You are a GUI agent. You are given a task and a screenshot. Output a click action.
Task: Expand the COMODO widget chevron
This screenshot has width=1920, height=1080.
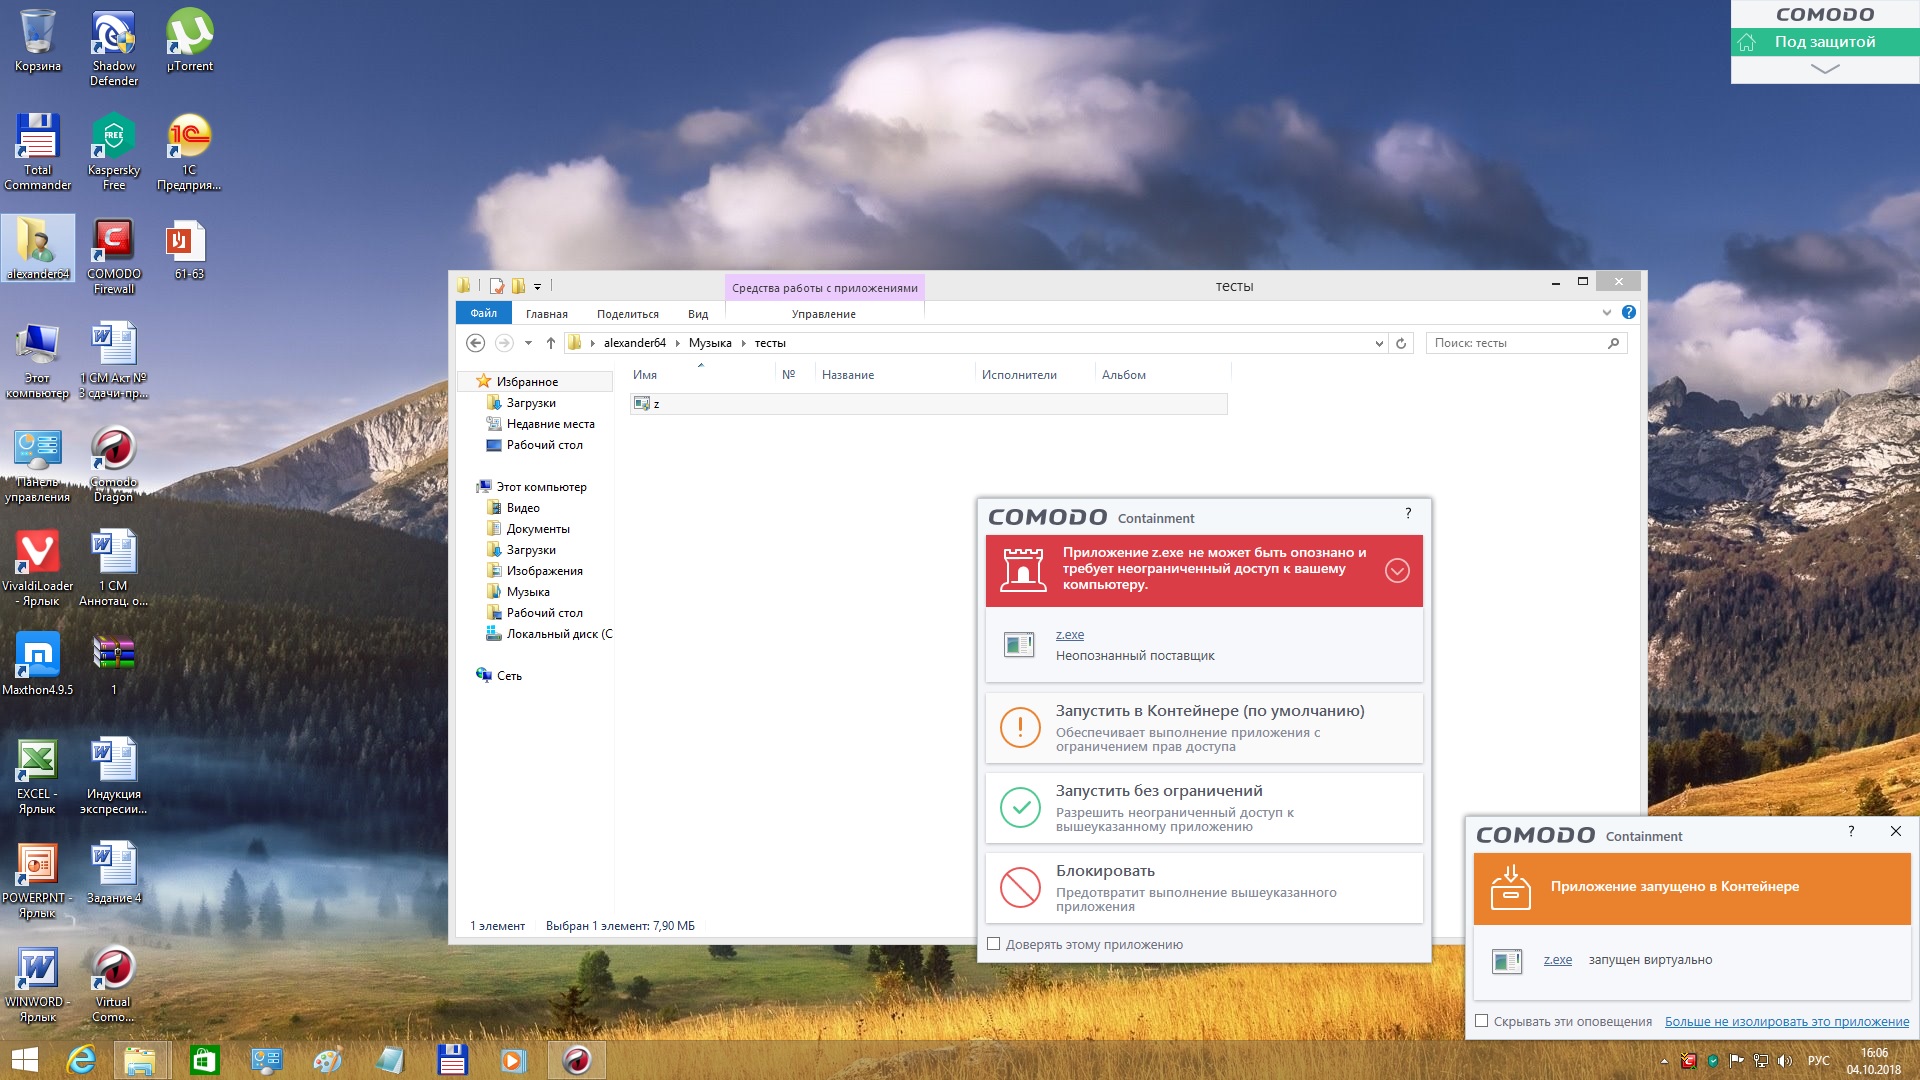pyautogui.click(x=1824, y=69)
